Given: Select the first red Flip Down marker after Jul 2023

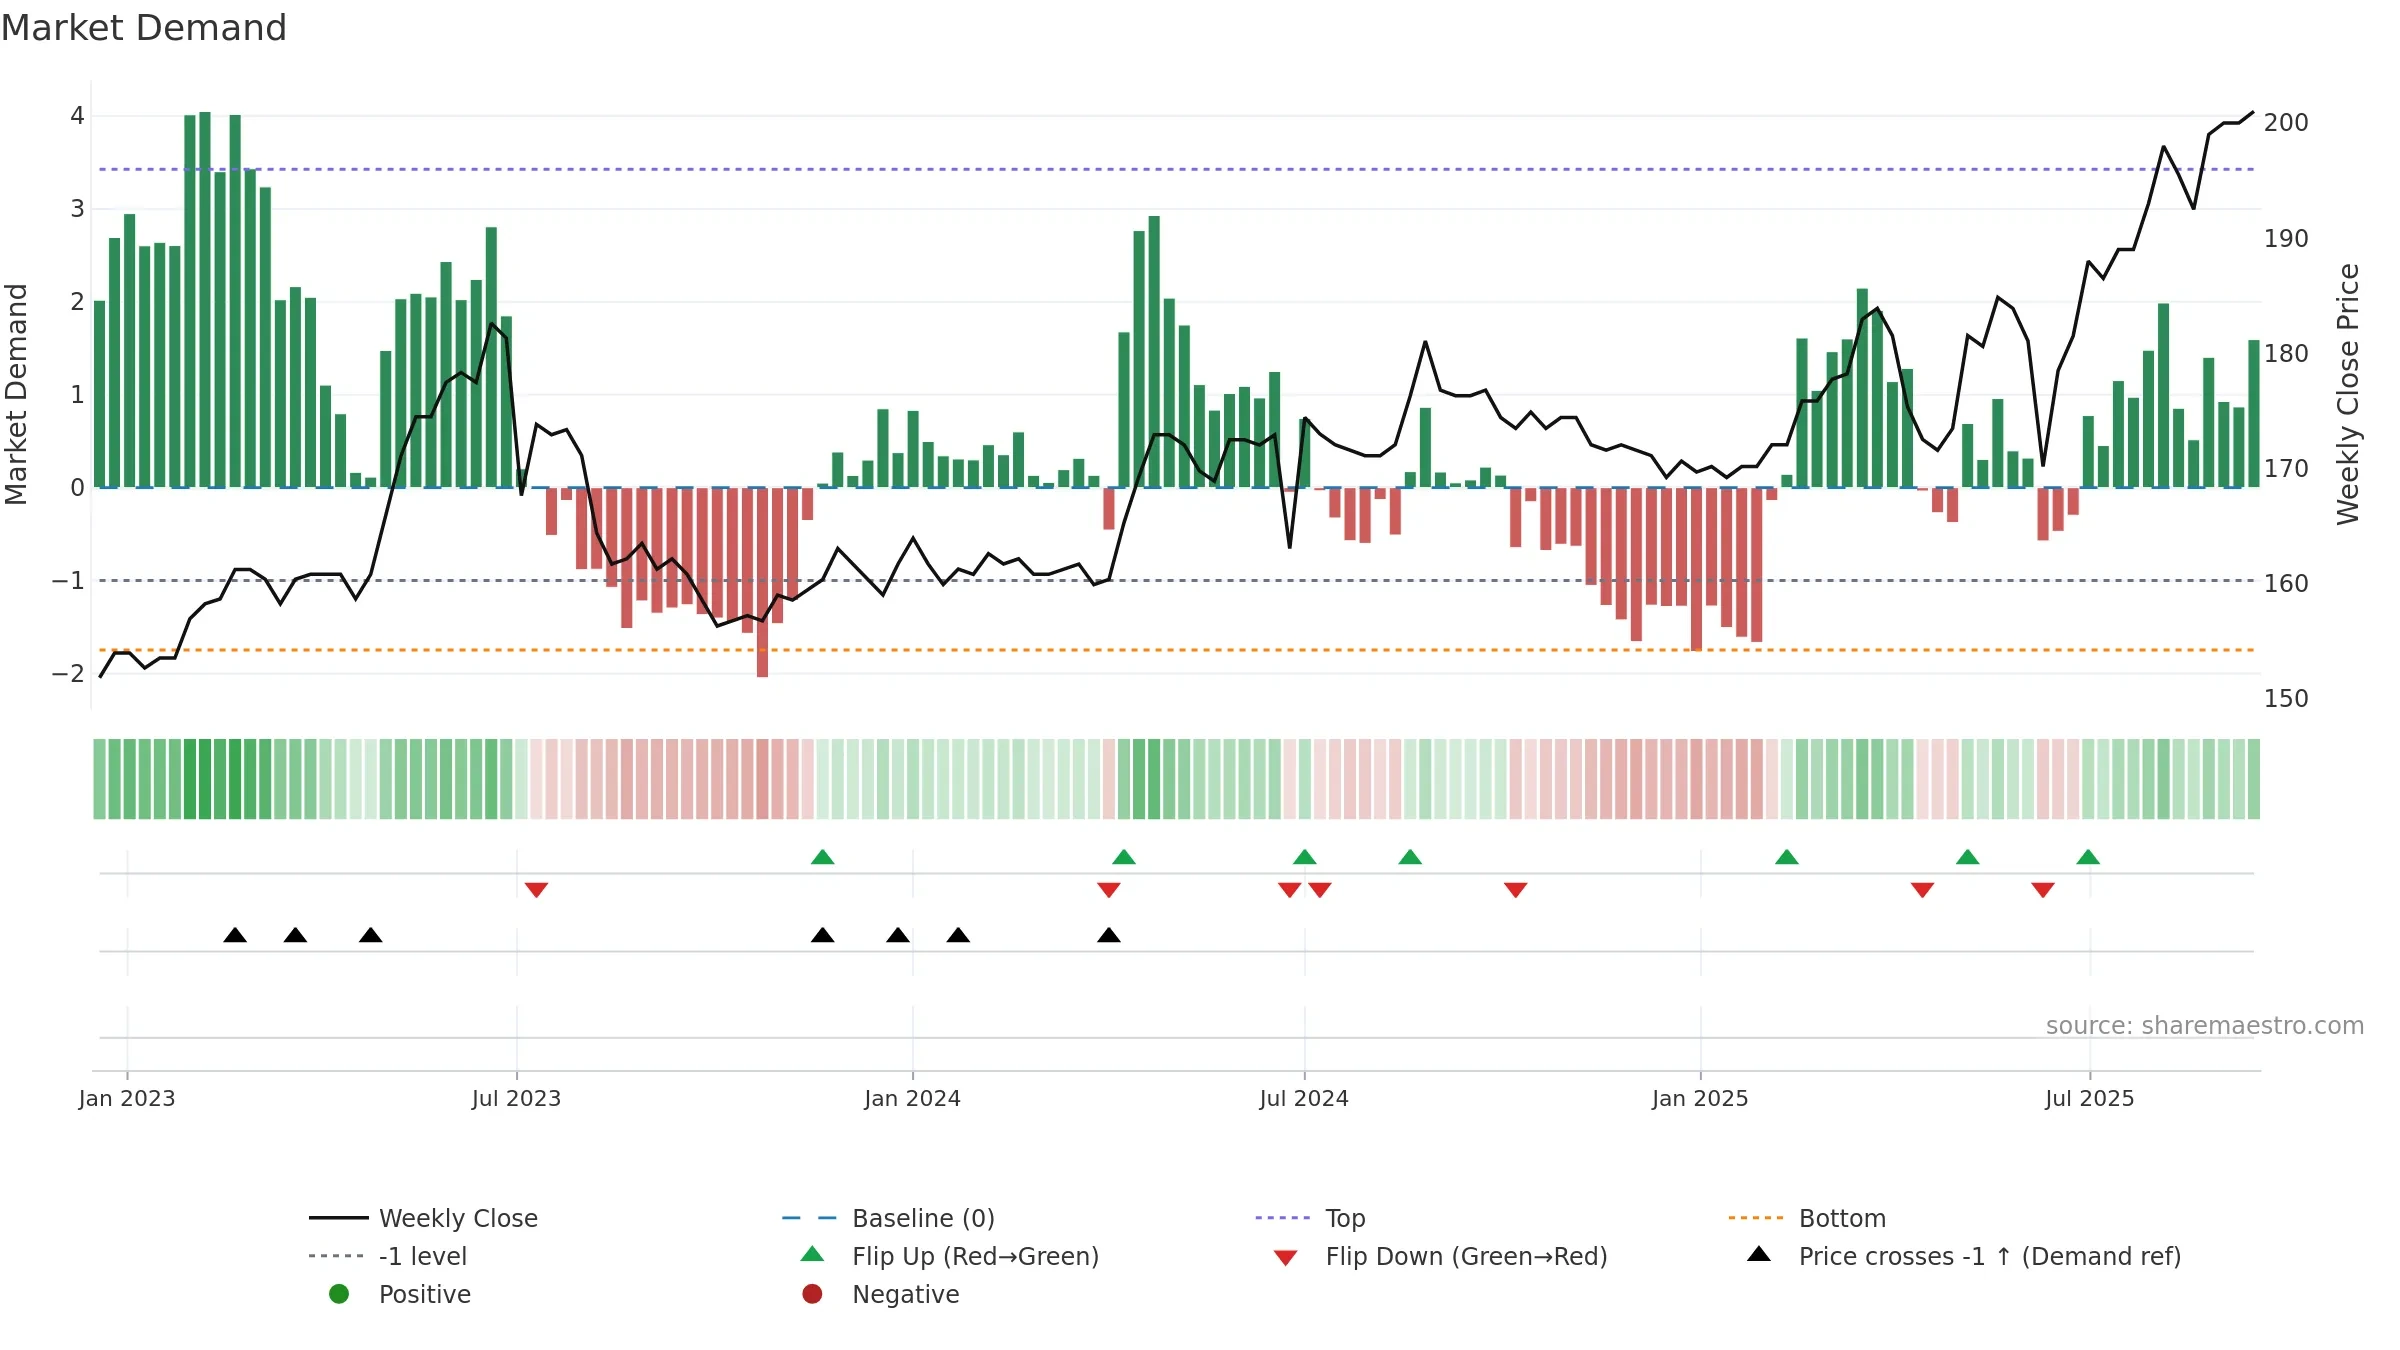Looking at the screenshot, I should point(536,890).
